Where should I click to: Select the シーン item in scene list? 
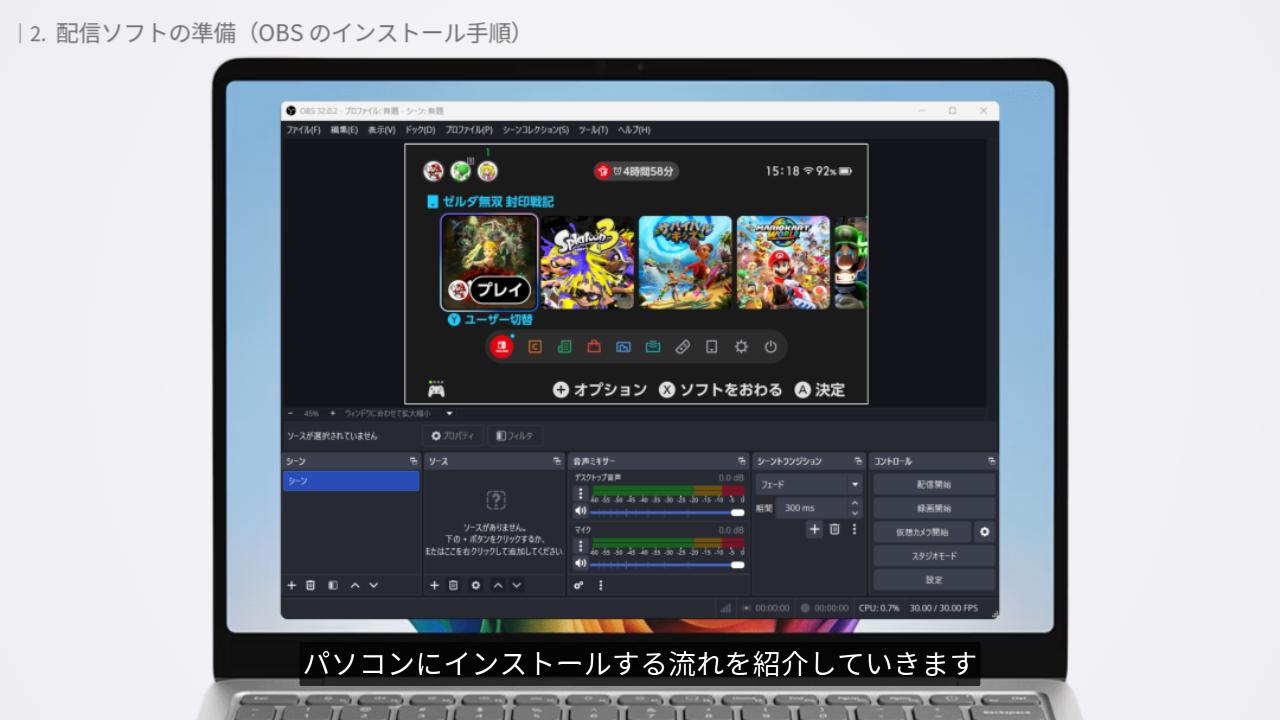point(350,481)
